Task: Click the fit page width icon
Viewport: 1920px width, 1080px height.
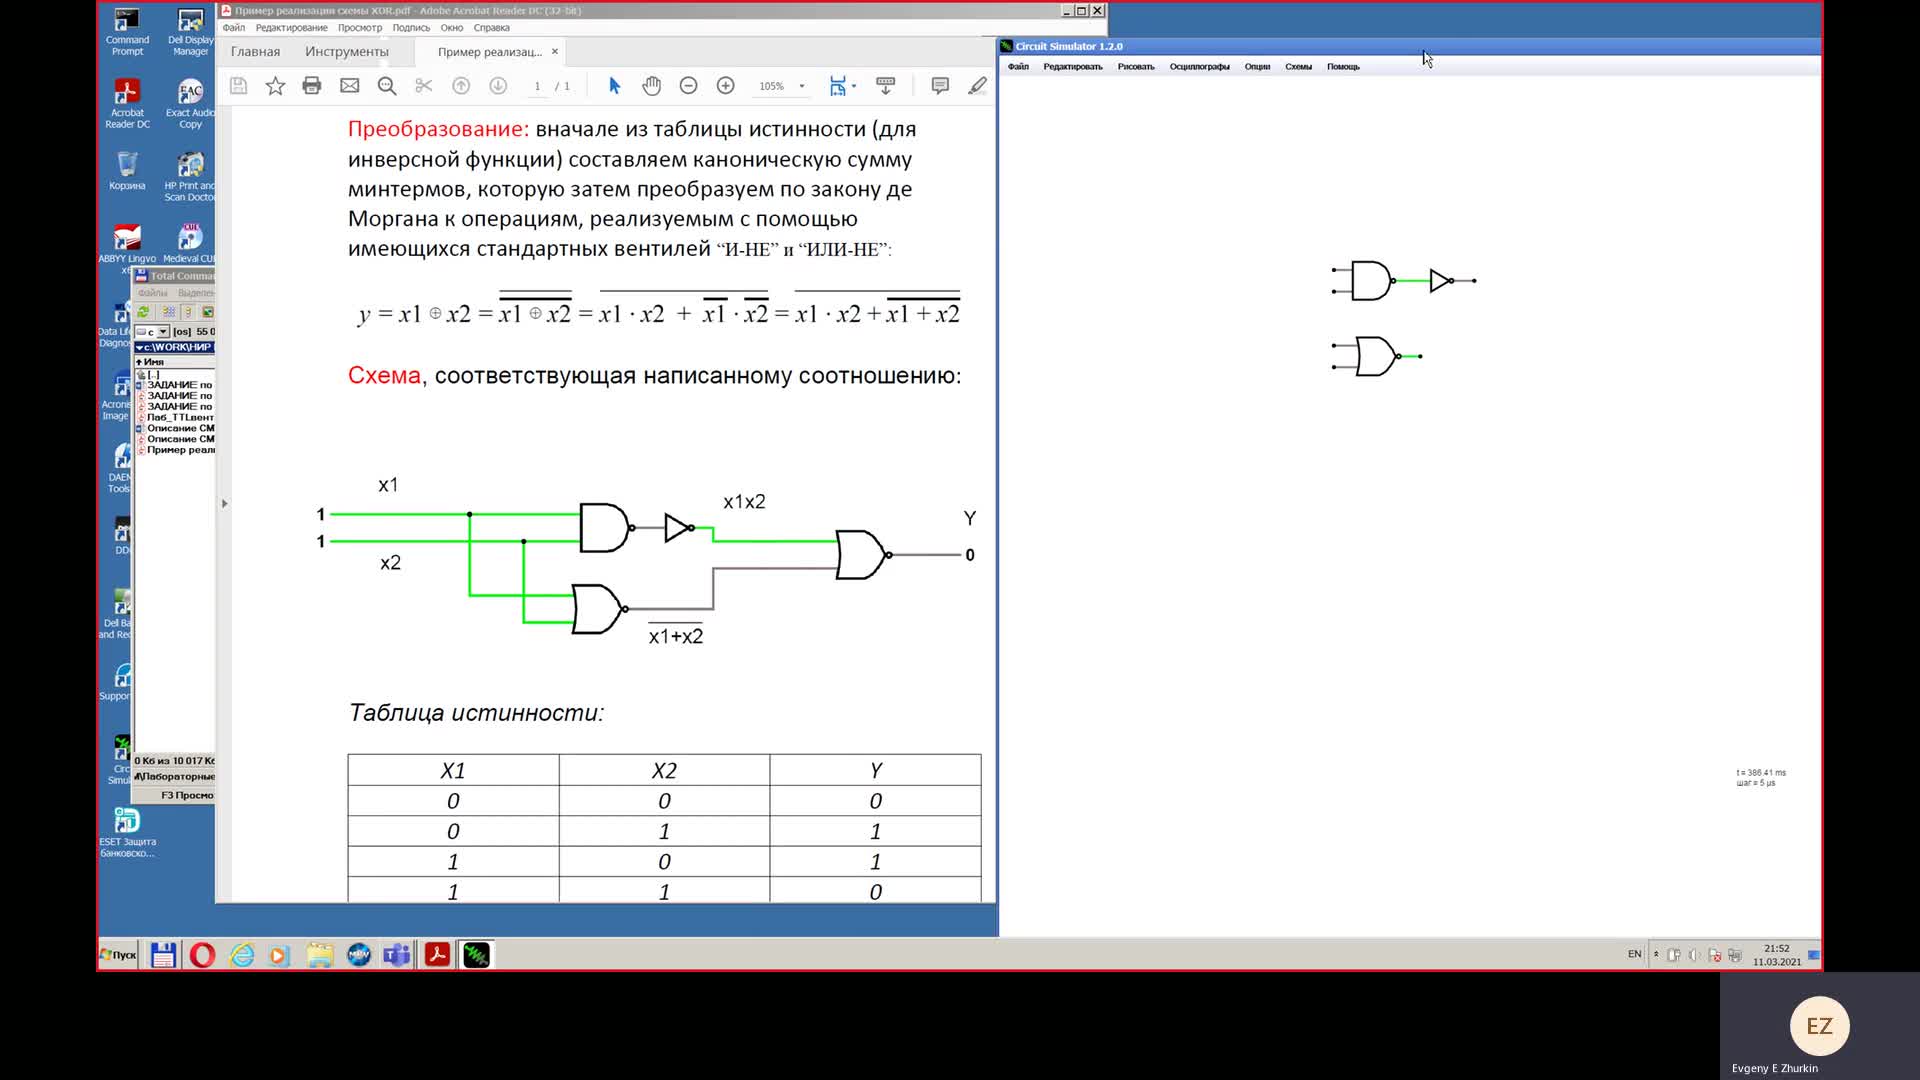Action: click(837, 86)
